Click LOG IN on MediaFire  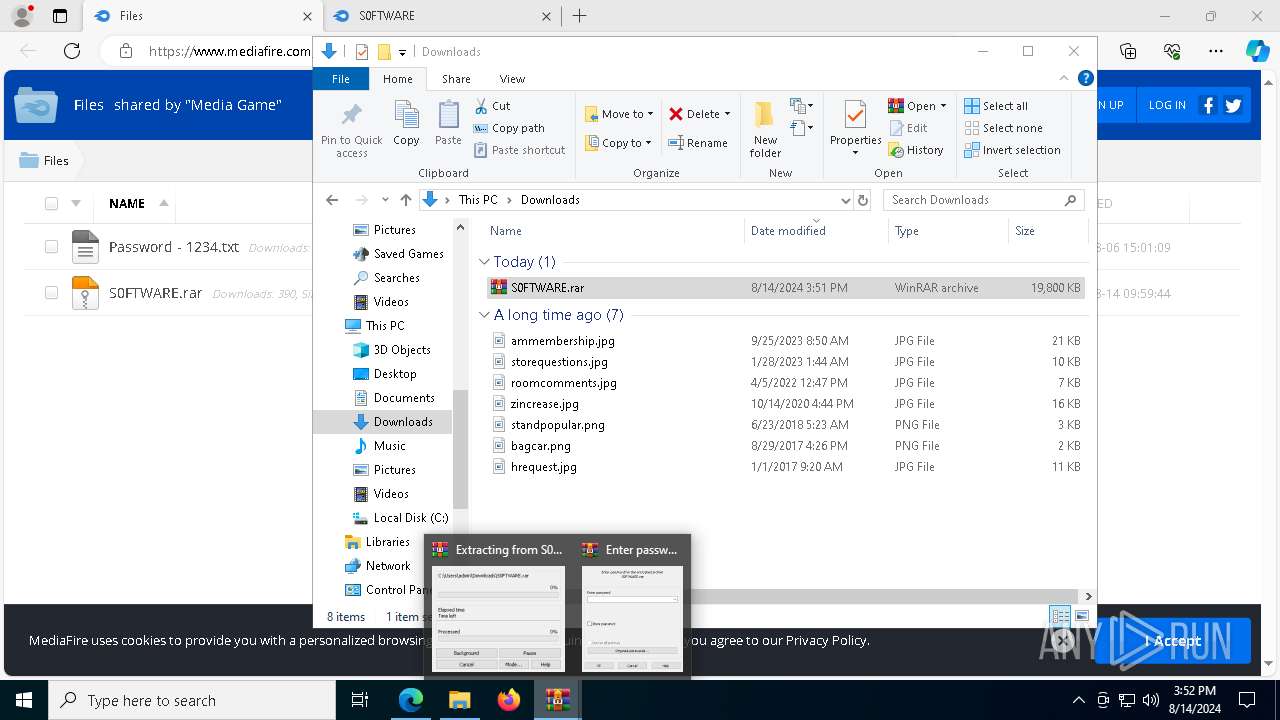pyautogui.click(x=1167, y=105)
